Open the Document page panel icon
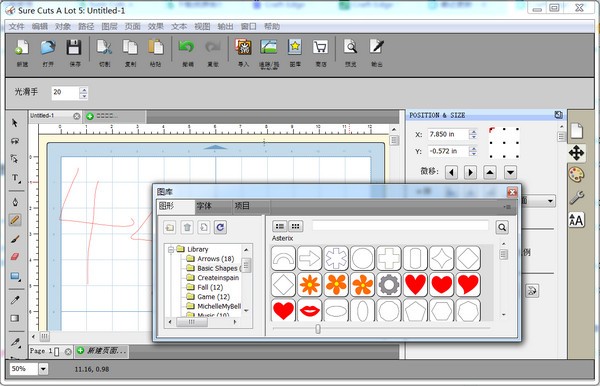 (x=576, y=130)
